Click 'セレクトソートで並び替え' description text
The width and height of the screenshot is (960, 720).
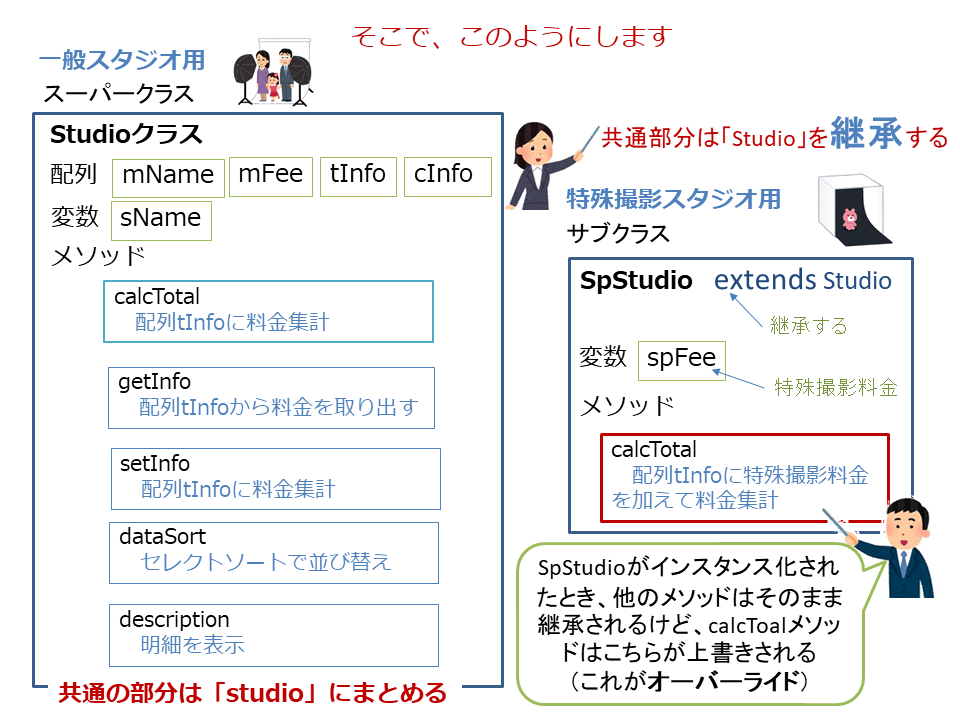[265, 561]
